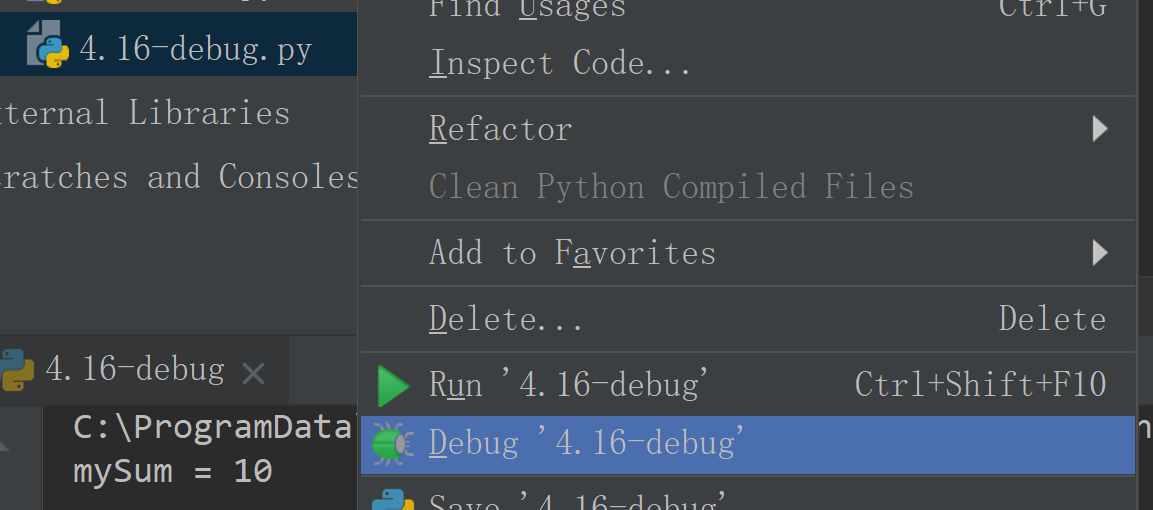Select External Libraries in the project tree
Image resolution: width=1153 pixels, height=510 pixels.
tap(145, 113)
